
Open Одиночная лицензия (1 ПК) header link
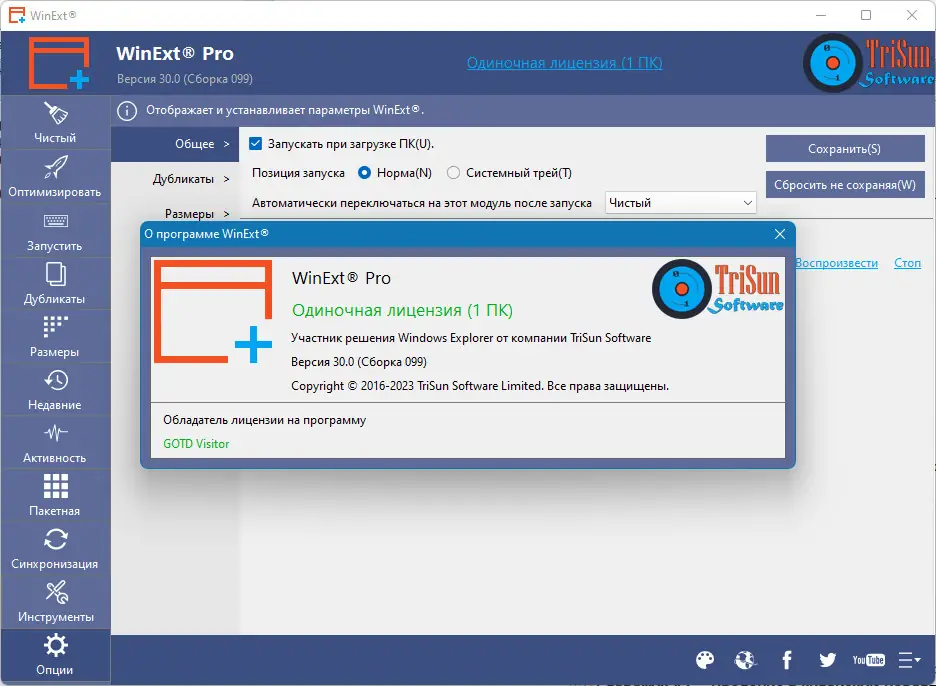click(565, 63)
